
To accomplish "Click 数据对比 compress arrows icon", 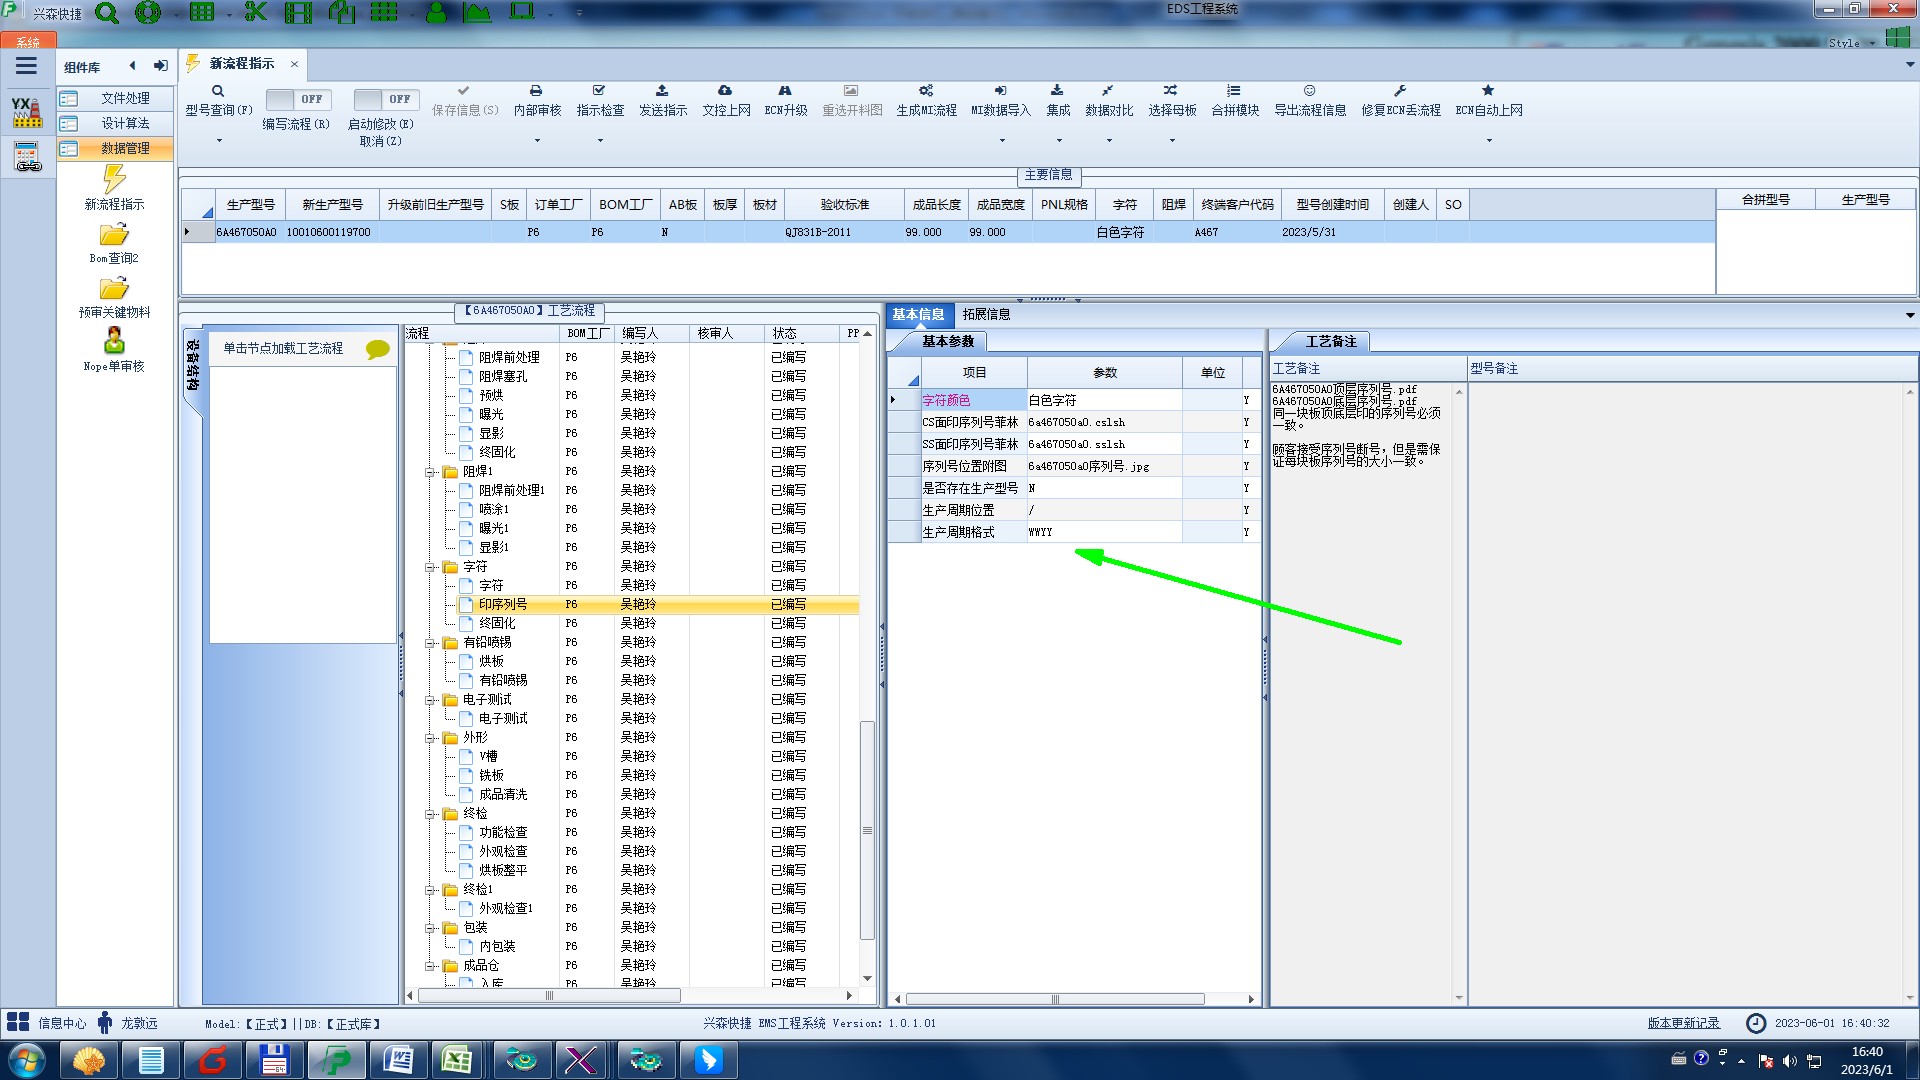I will [x=1108, y=91].
